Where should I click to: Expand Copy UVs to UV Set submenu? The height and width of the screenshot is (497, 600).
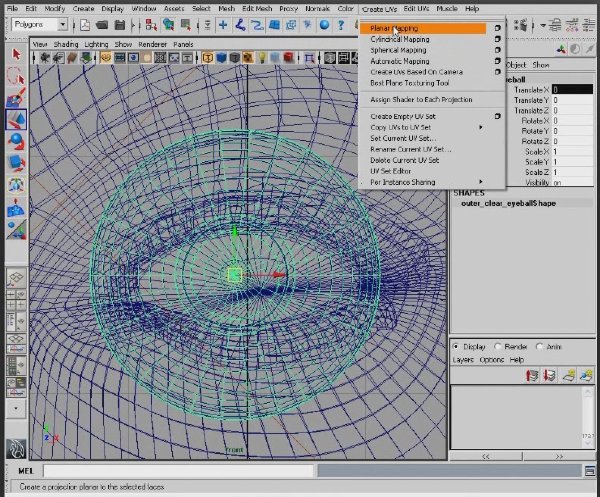(481, 127)
